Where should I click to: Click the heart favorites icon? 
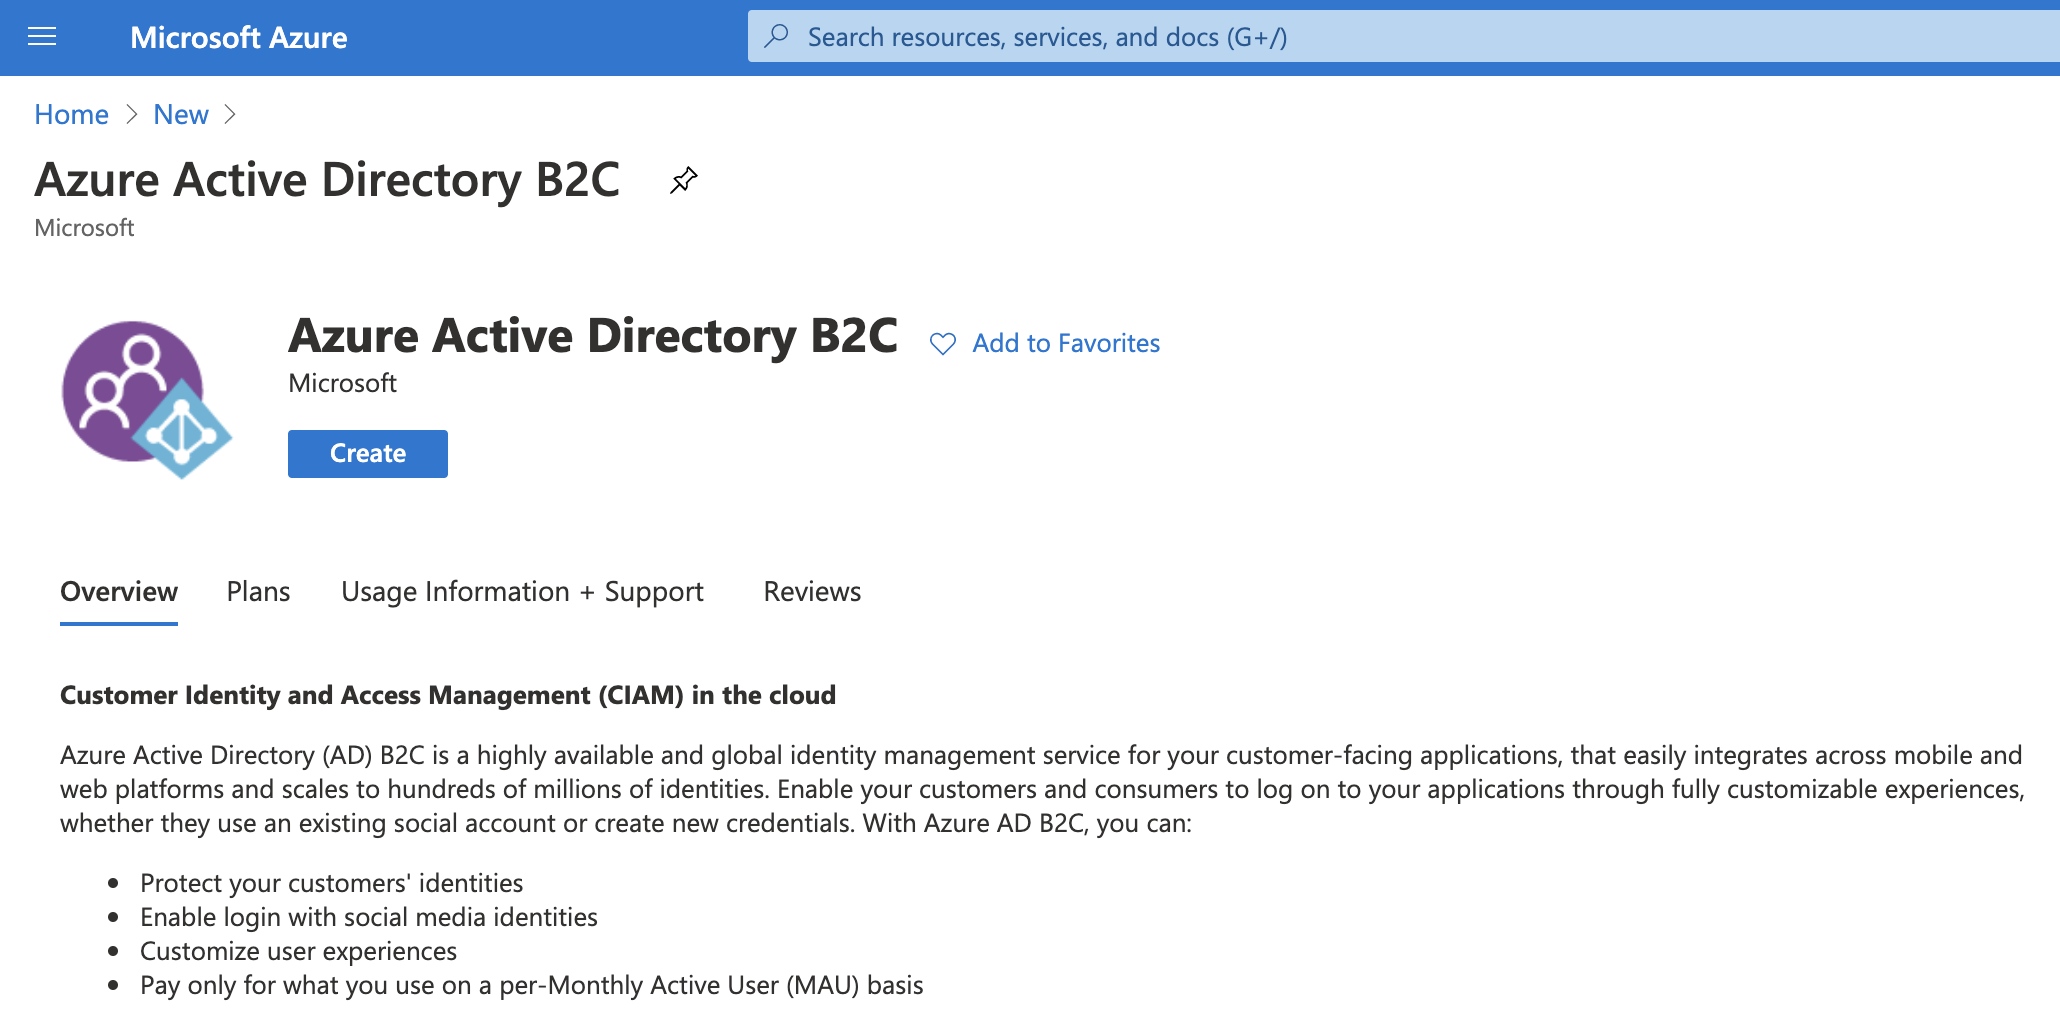click(942, 344)
